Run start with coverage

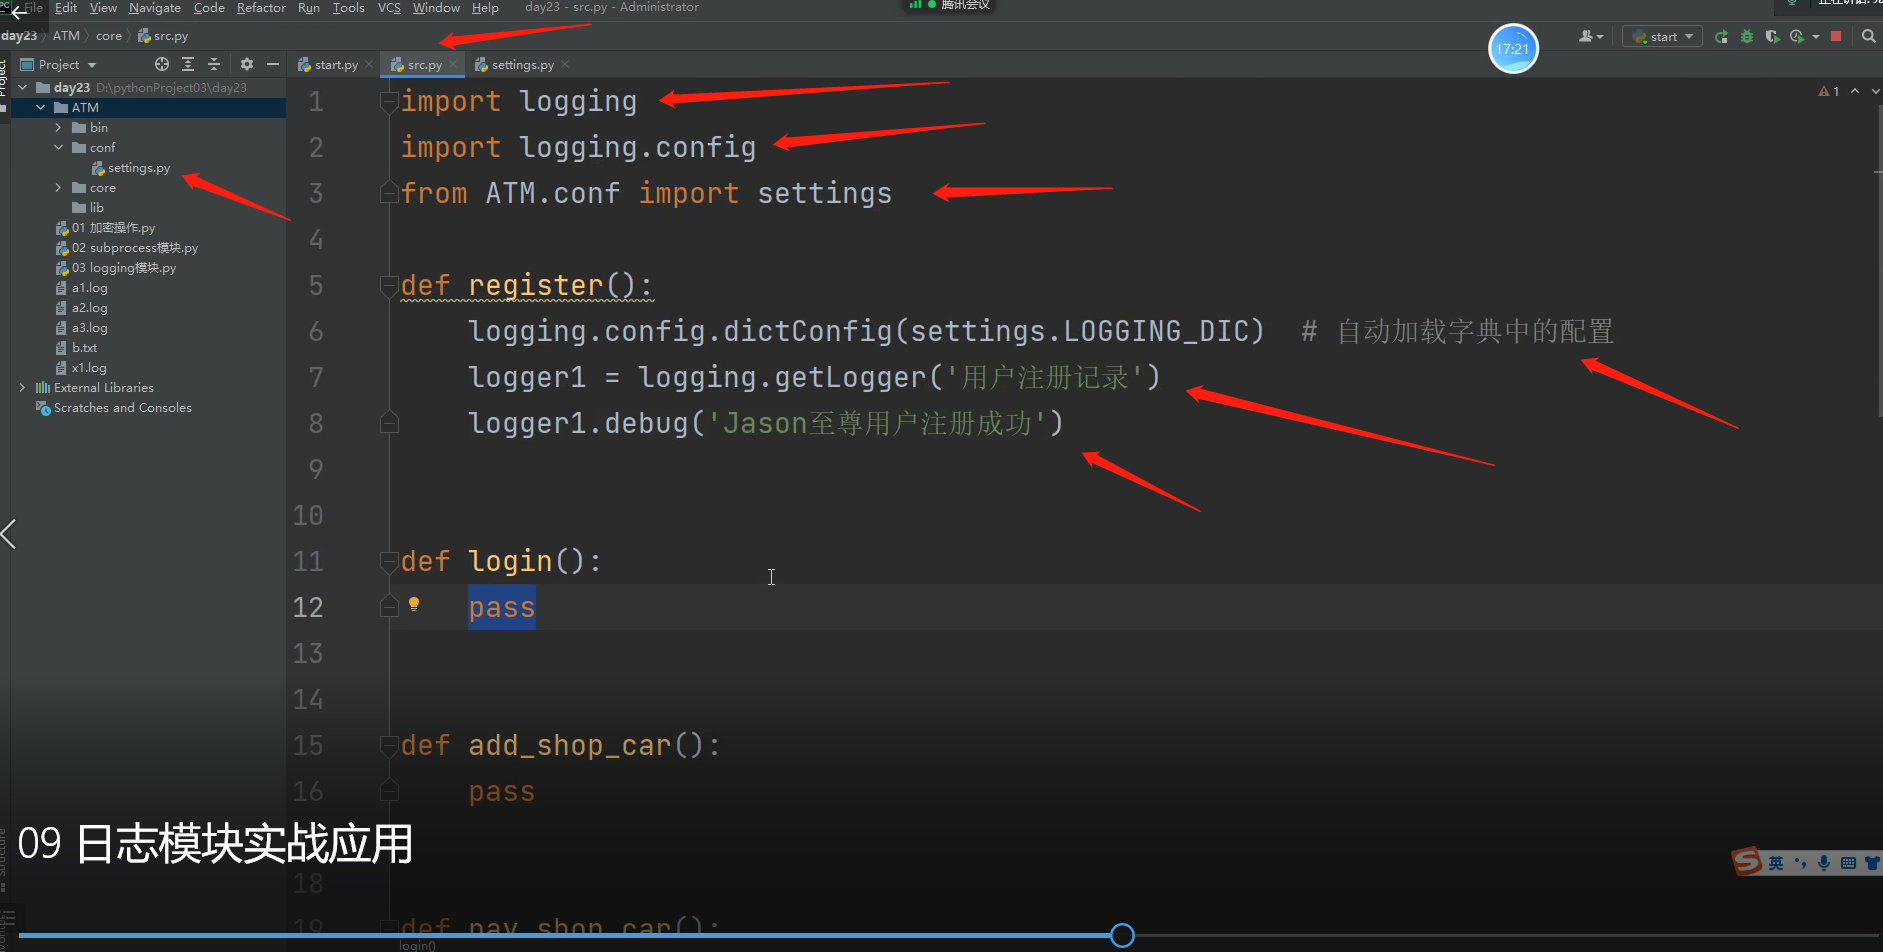point(1772,37)
